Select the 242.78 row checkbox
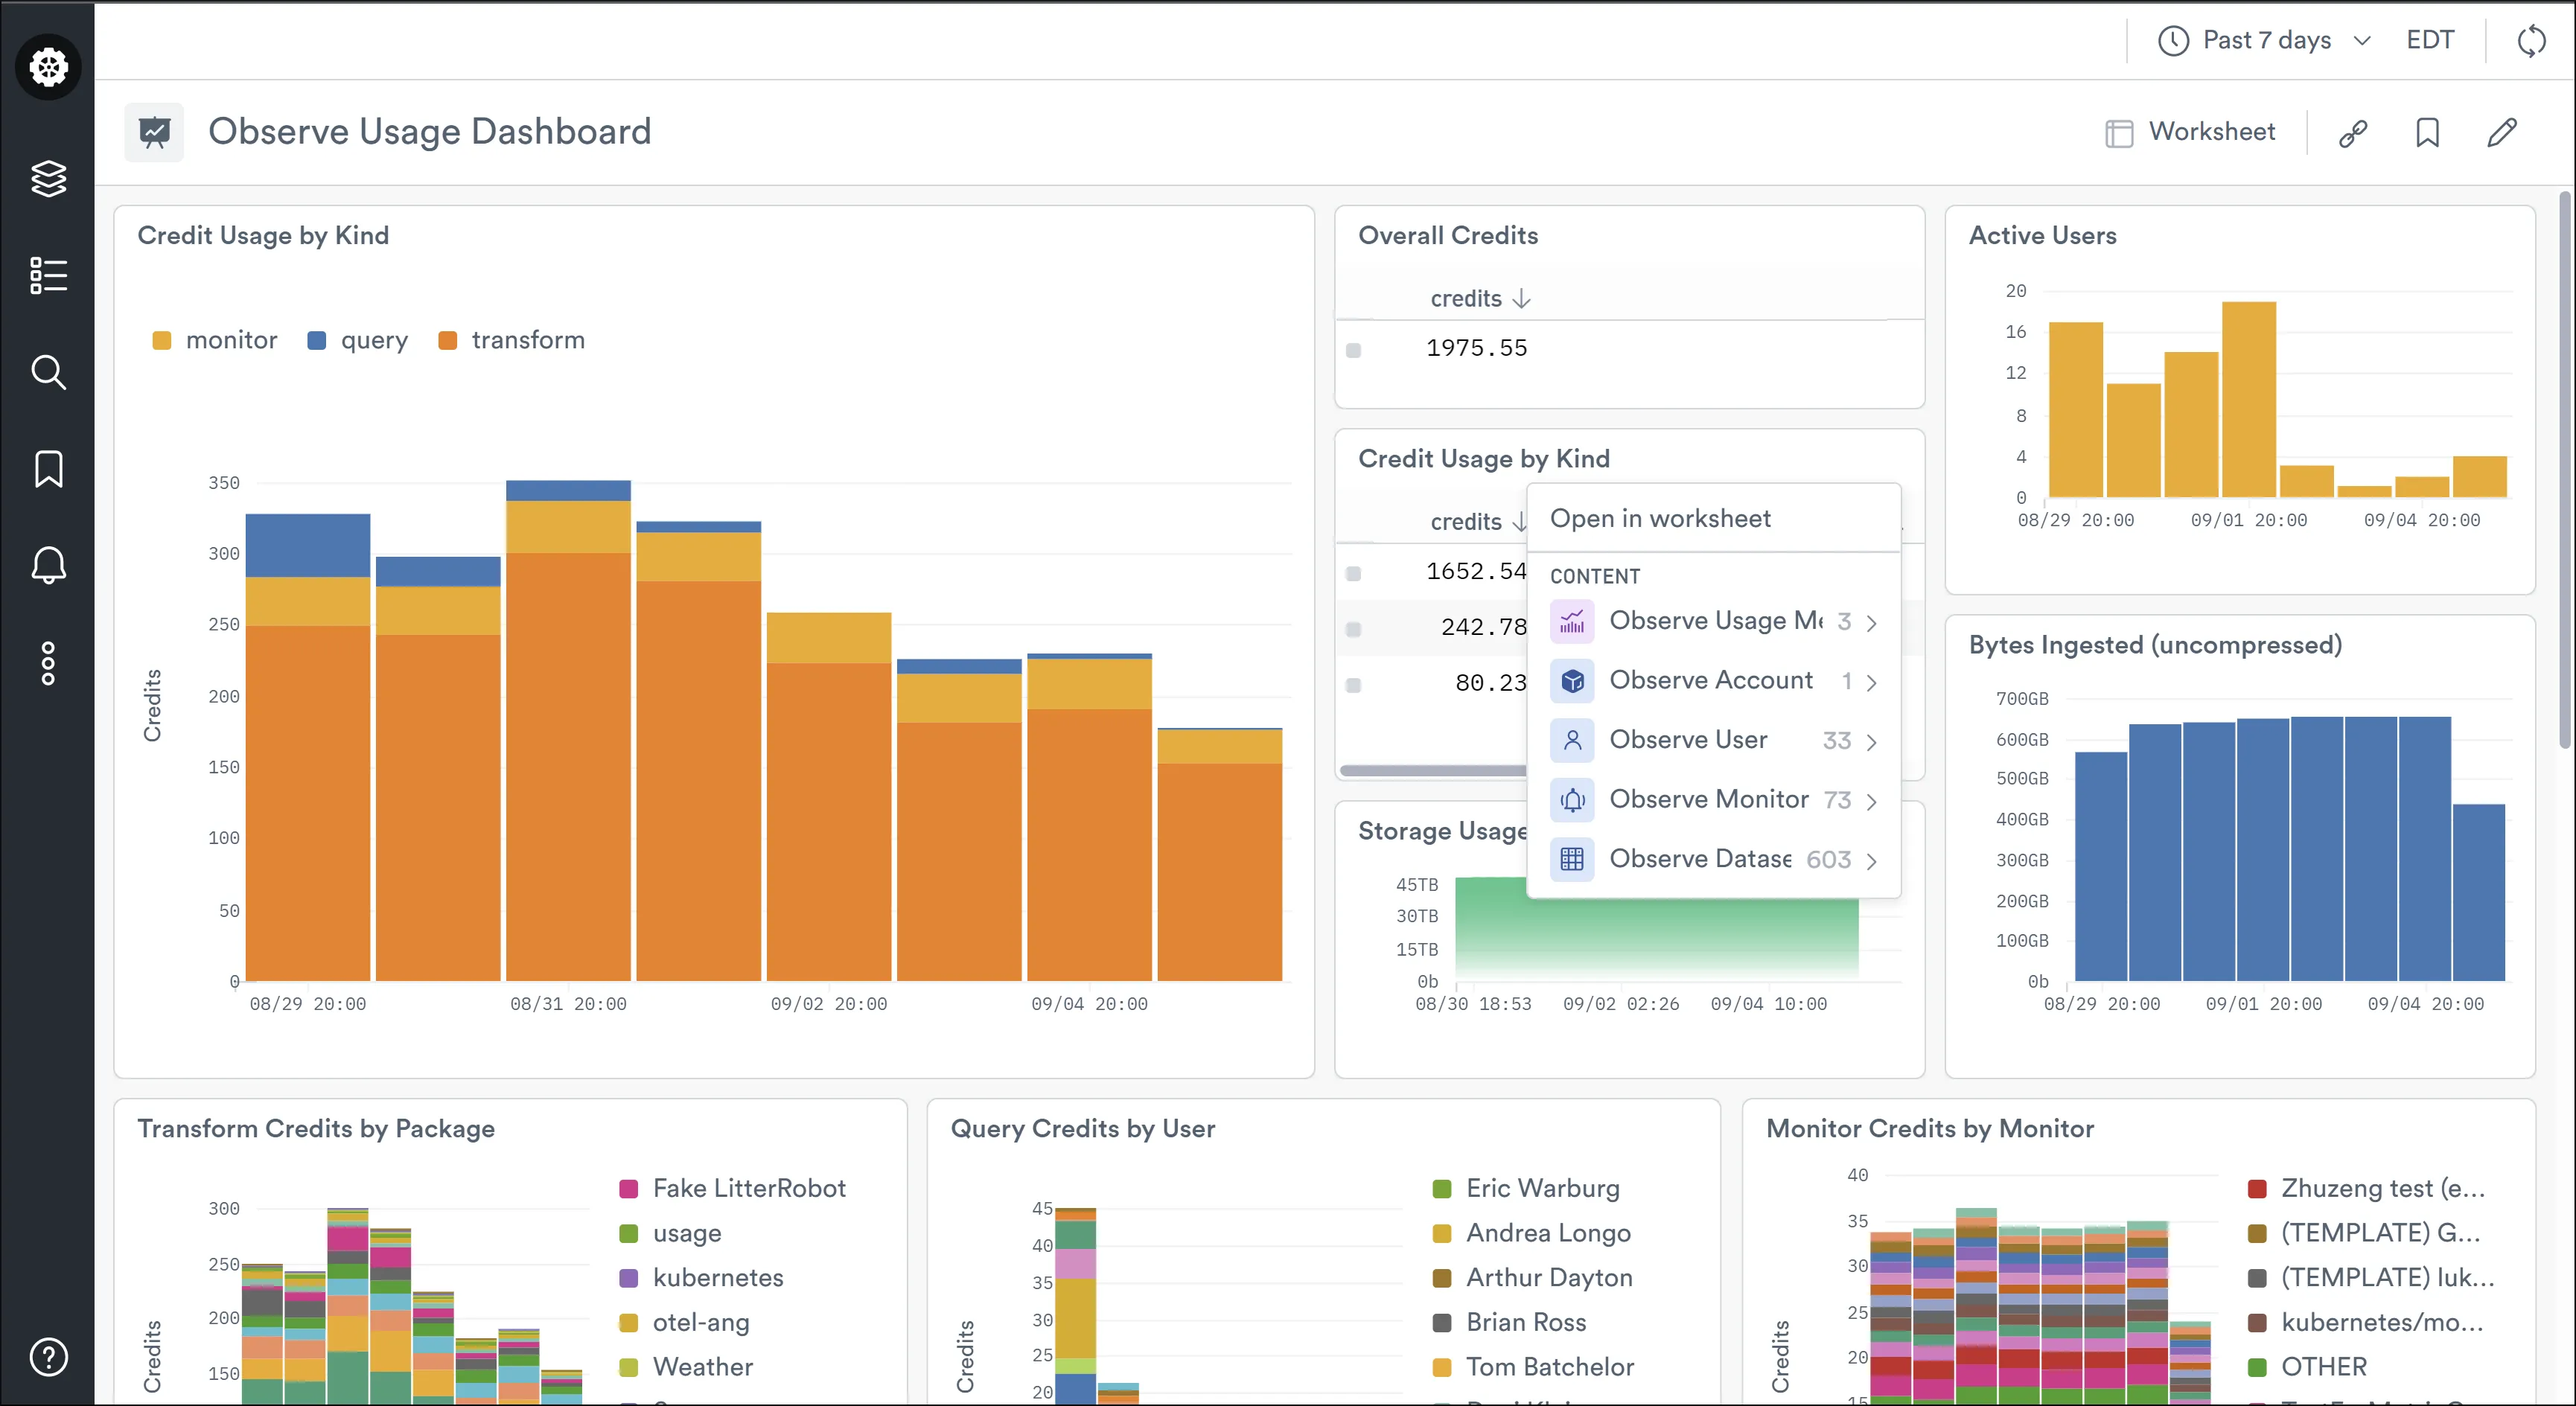This screenshot has height=1406, width=2576. [x=1353, y=629]
